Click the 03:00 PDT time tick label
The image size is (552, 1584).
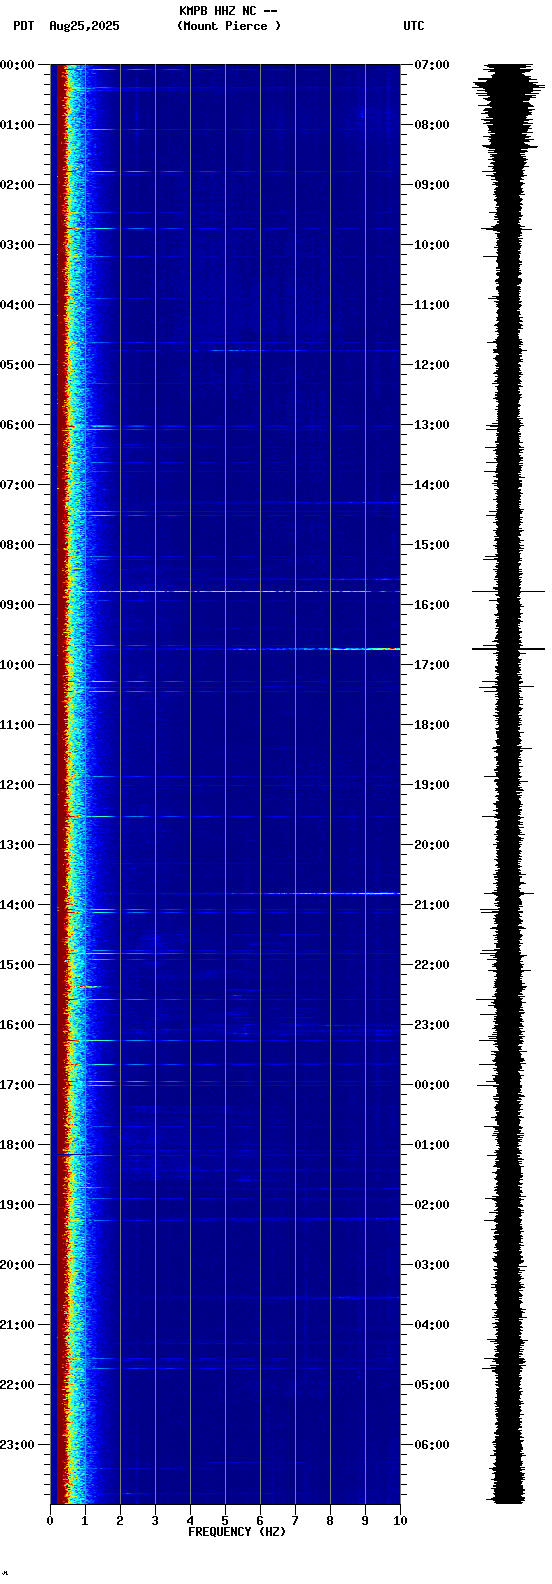17,245
